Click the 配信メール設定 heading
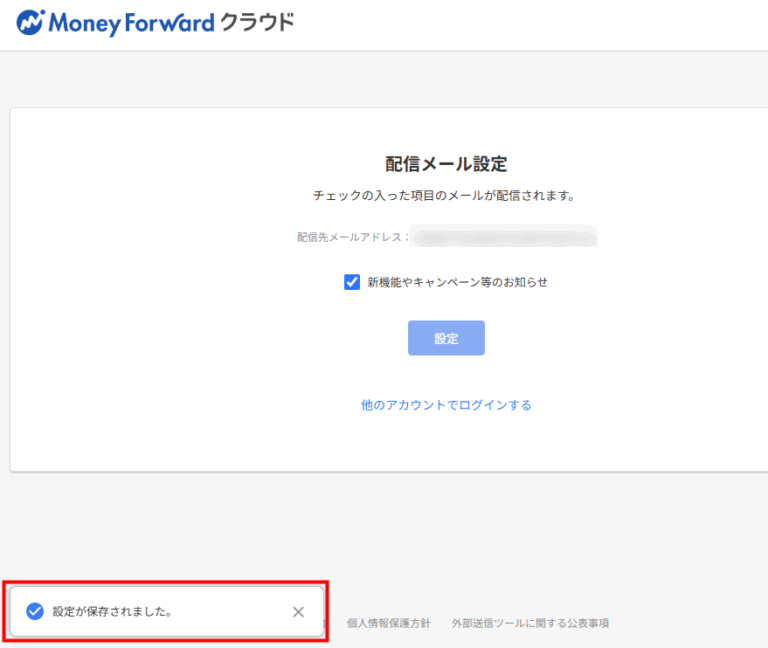The image size is (768, 648). [446, 165]
